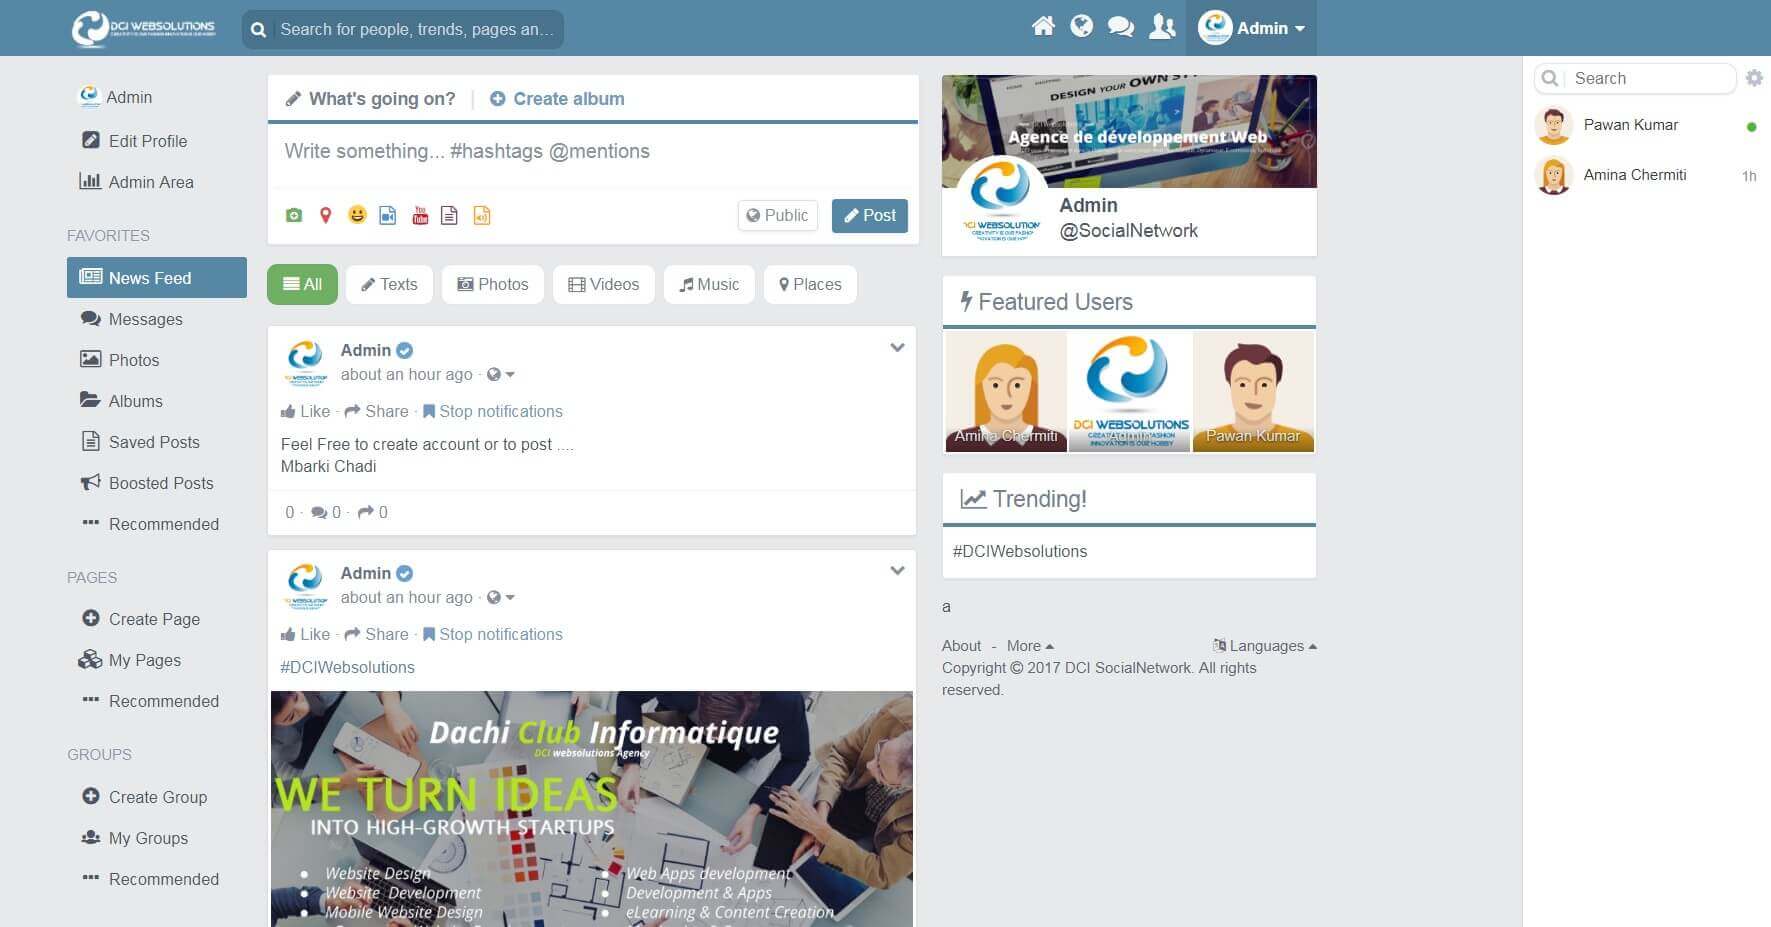Expand options chevron on first Admin post
This screenshot has height=927, width=1771.
[897, 348]
